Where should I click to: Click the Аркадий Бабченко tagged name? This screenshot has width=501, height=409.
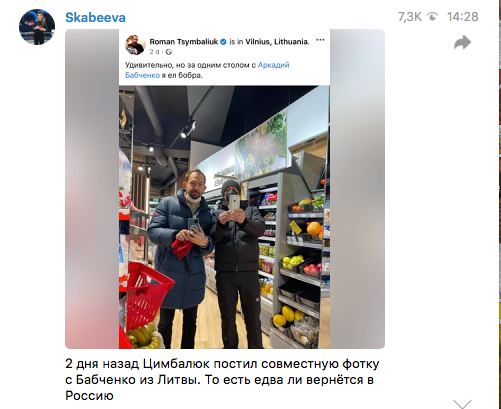pos(207,70)
